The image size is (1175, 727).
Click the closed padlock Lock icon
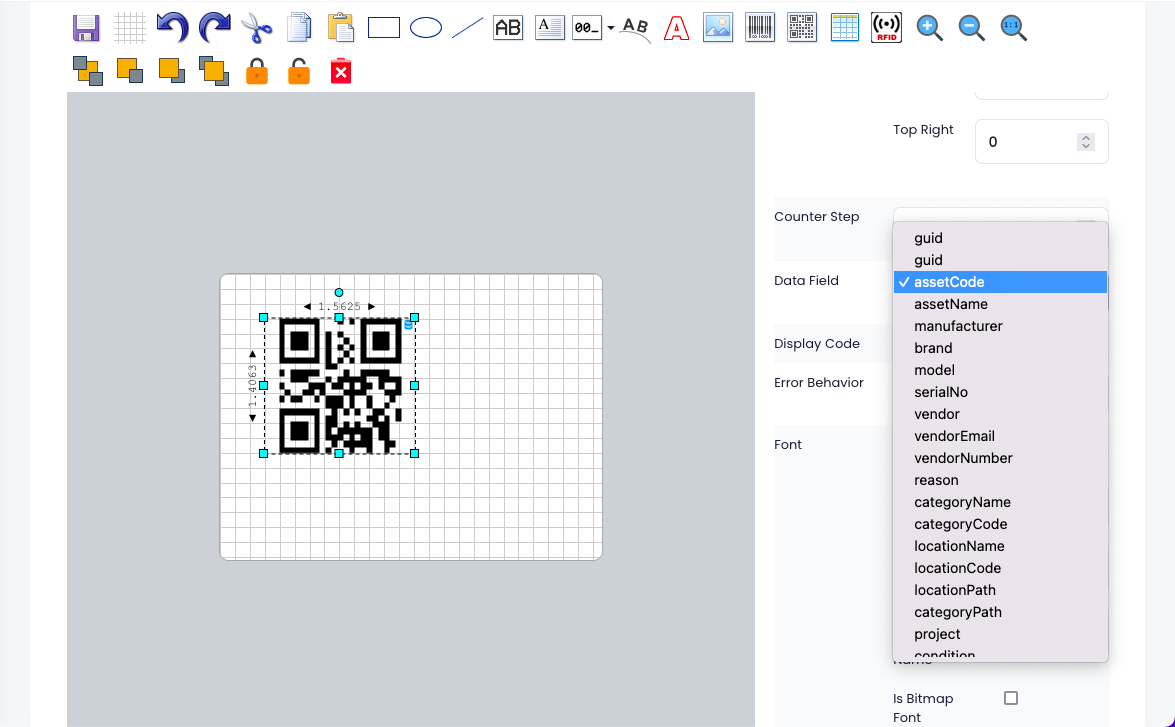pyautogui.click(x=257, y=71)
